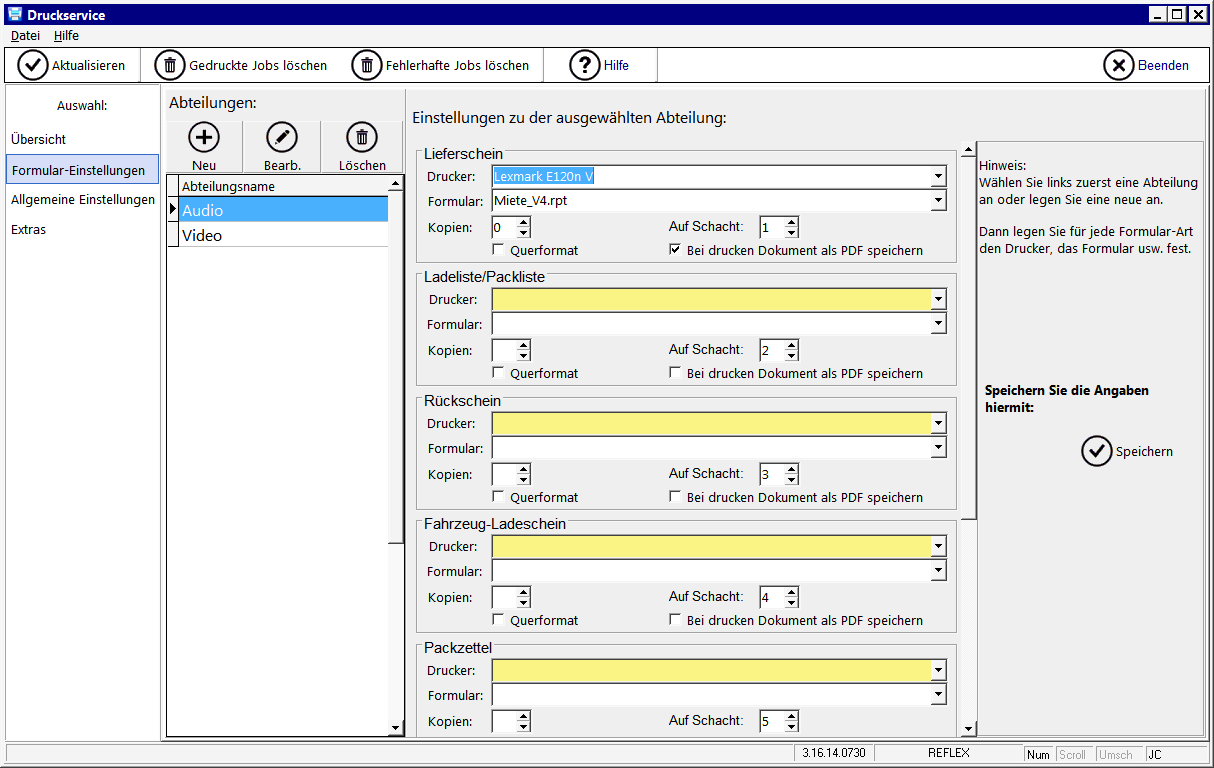1214x768 pixels.
Task: Edit the Abteilung using the pencil icon
Action: 282,138
